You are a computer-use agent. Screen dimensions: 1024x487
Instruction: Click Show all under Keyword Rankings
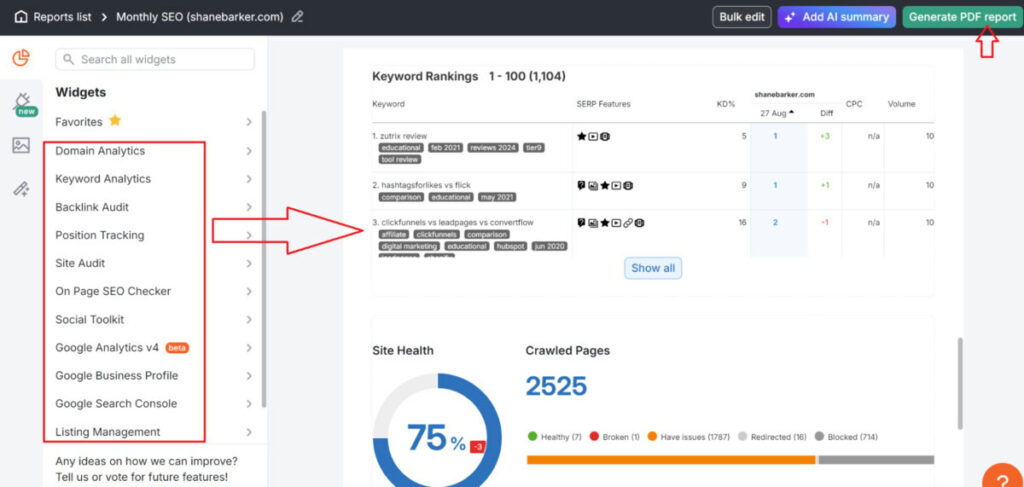(653, 268)
